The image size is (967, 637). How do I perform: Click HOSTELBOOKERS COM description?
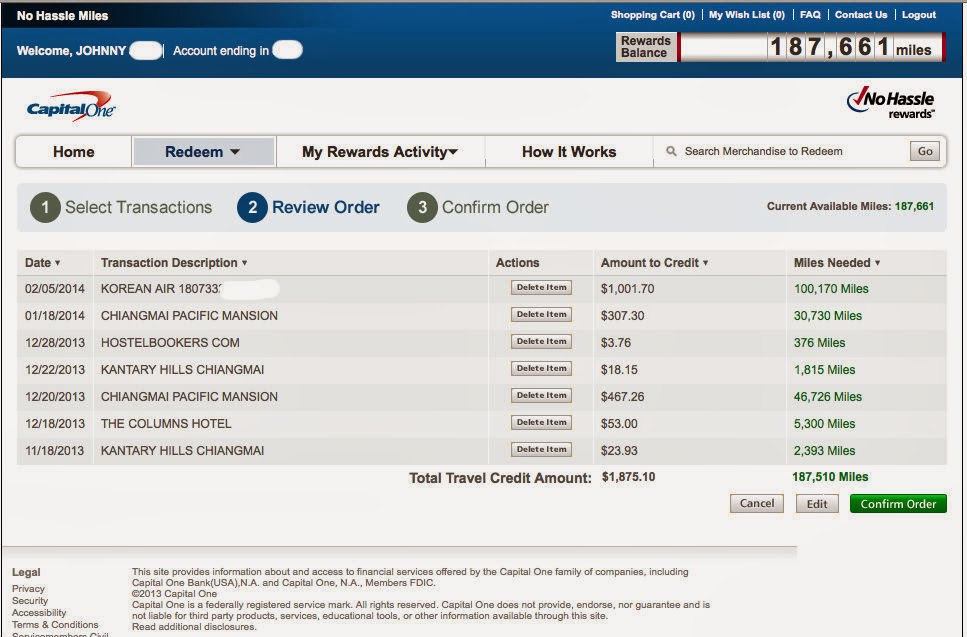coord(170,343)
